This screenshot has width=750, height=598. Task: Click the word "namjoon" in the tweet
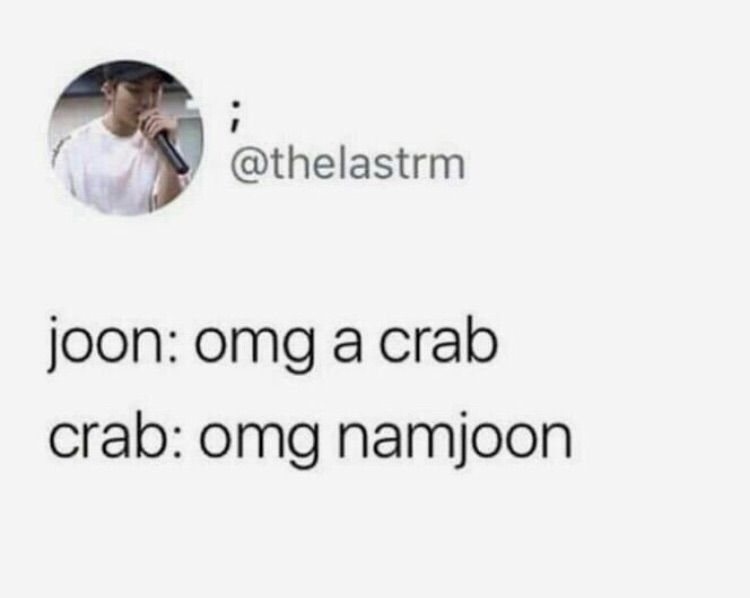pyautogui.click(x=455, y=439)
